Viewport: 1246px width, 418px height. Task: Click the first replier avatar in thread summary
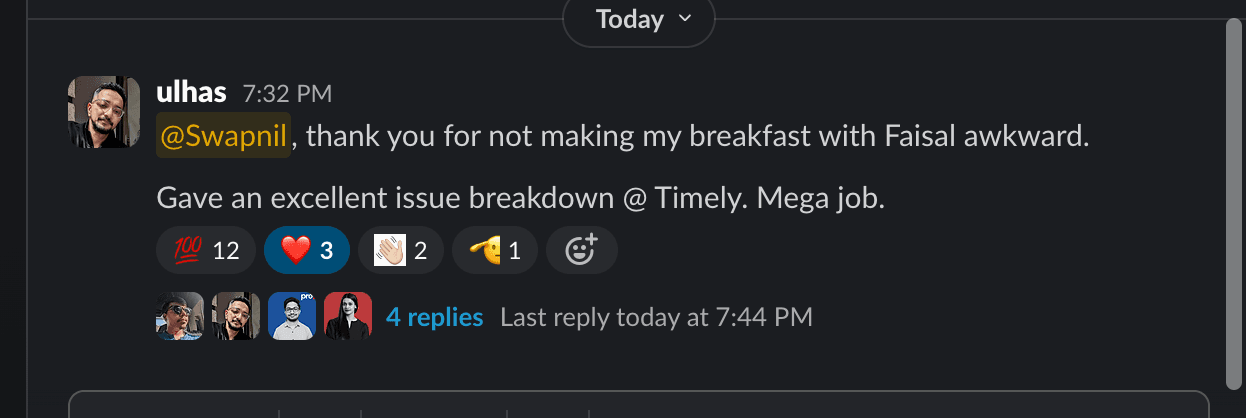(x=180, y=317)
